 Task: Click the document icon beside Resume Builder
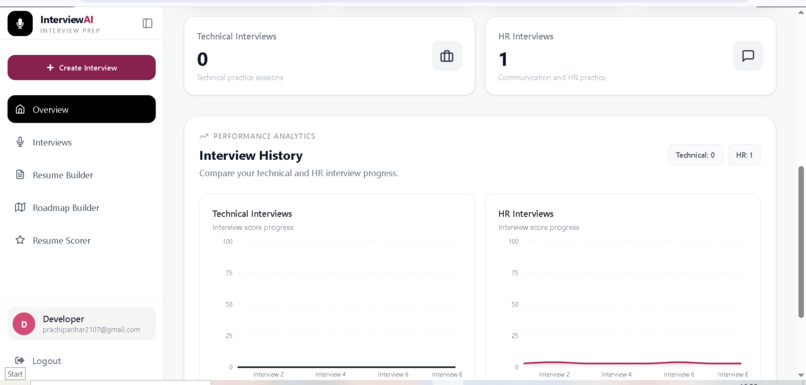tap(20, 175)
